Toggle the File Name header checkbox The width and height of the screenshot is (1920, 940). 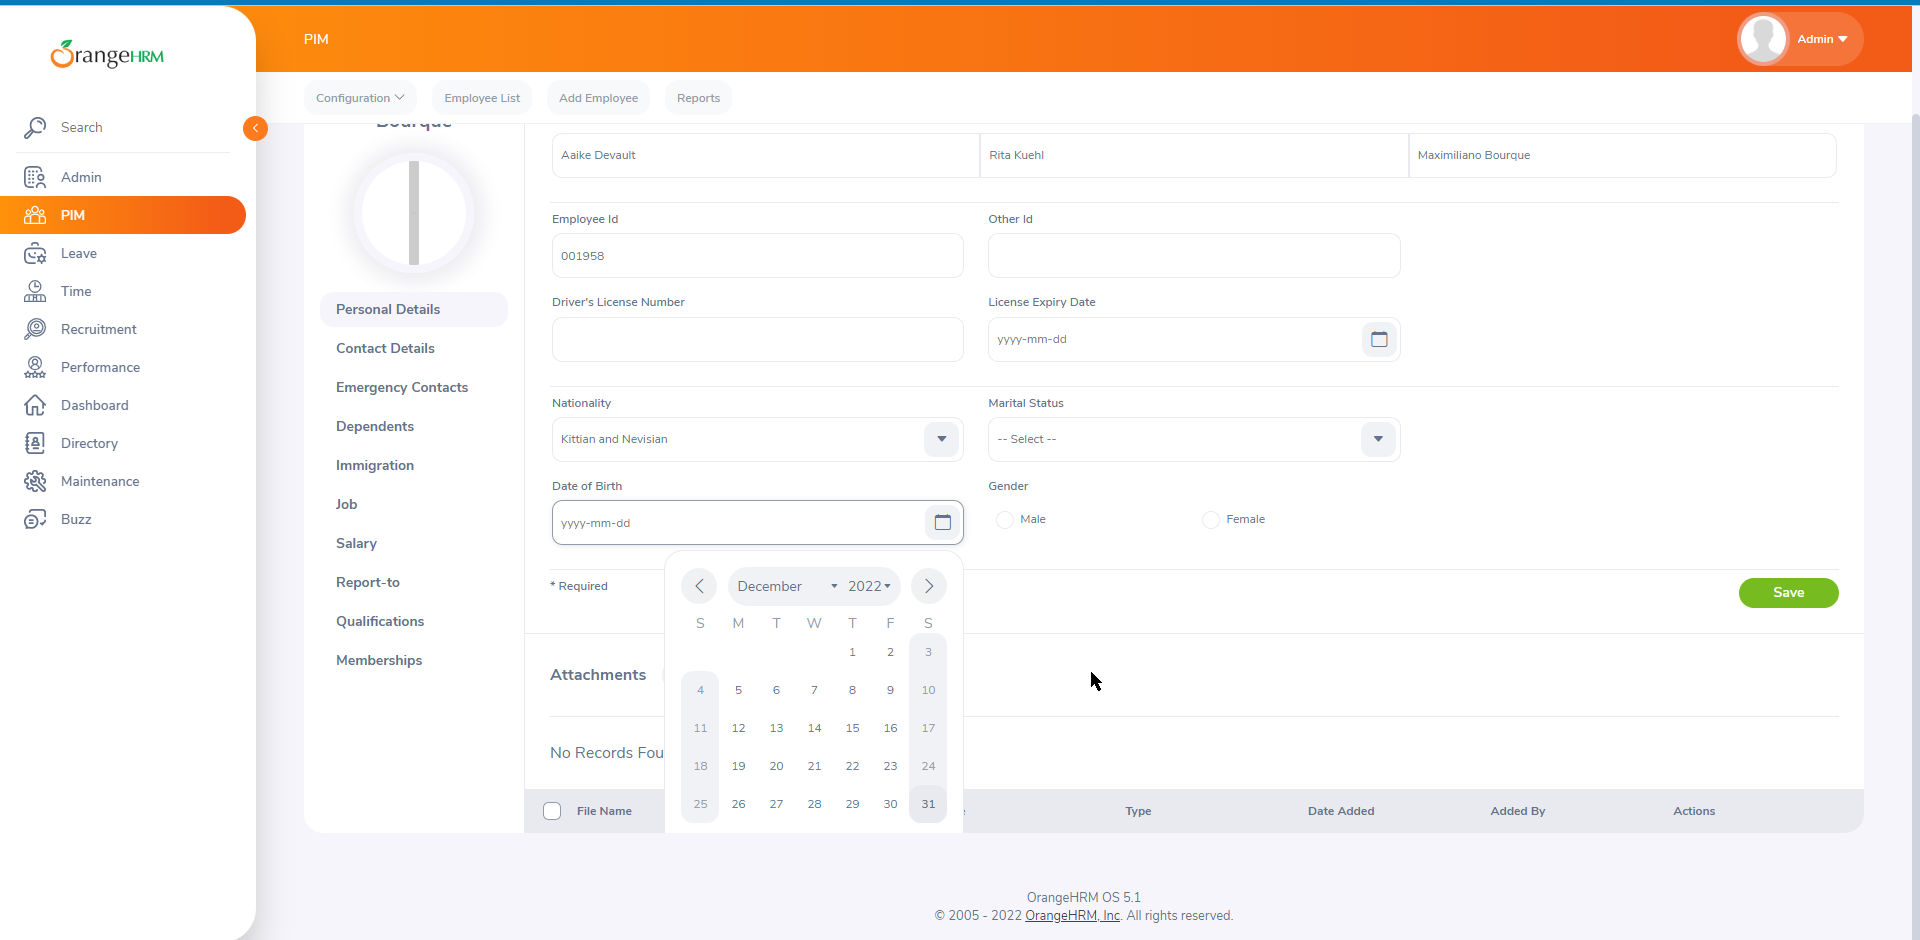[x=552, y=811]
